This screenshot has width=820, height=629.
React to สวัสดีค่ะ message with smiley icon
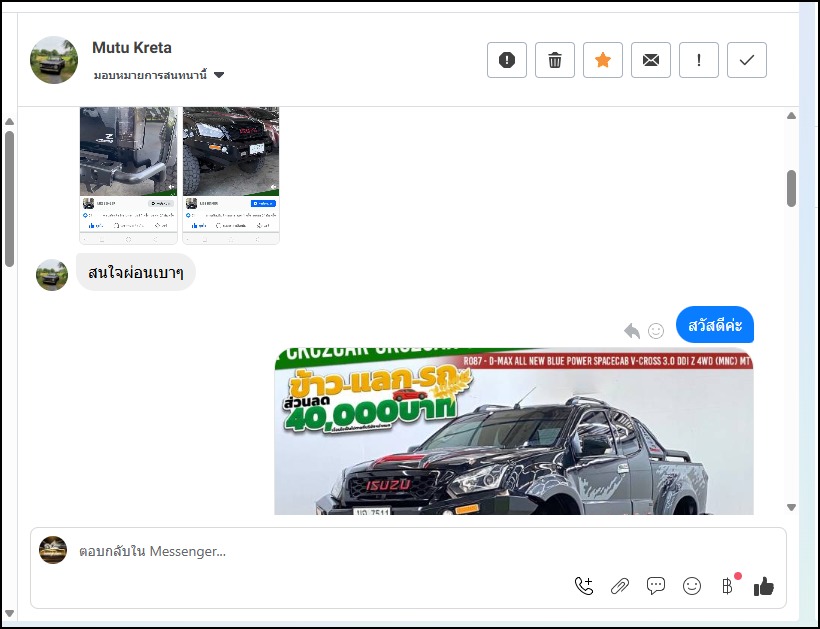click(x=656, y=330)
